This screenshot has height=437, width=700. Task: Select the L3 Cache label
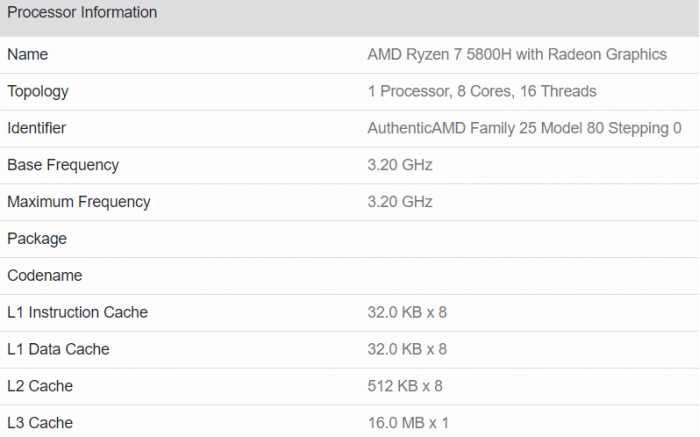click(40, 423)
